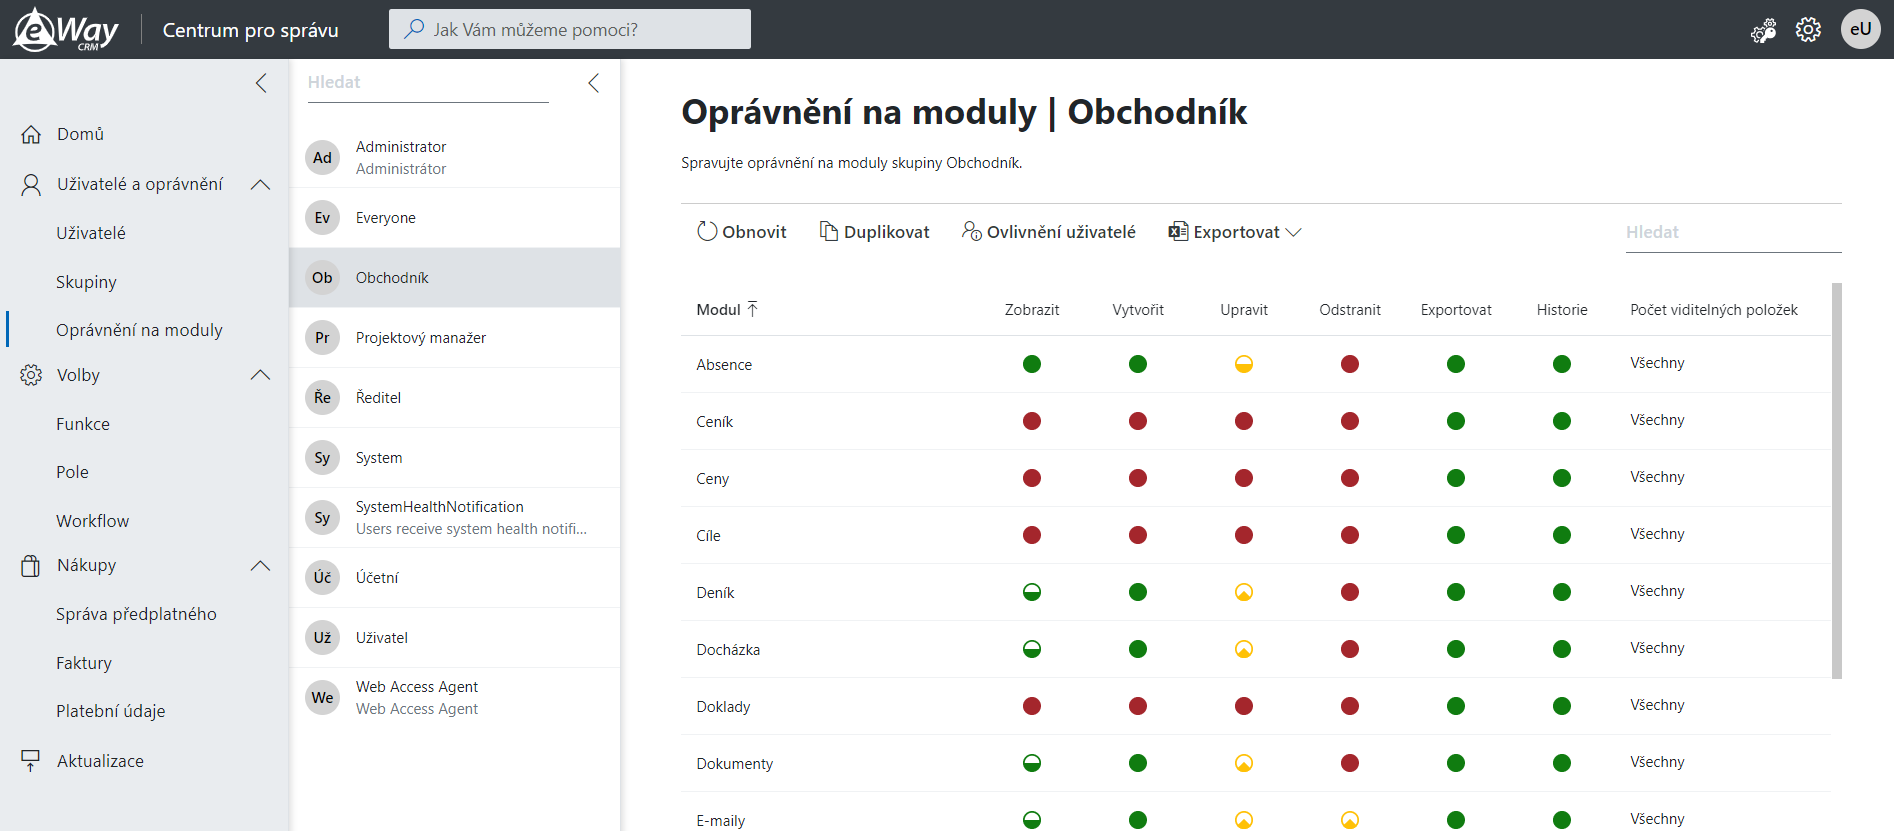Select the Obchodník group
Screen dimensions: 1894x831
pos(455,277)
